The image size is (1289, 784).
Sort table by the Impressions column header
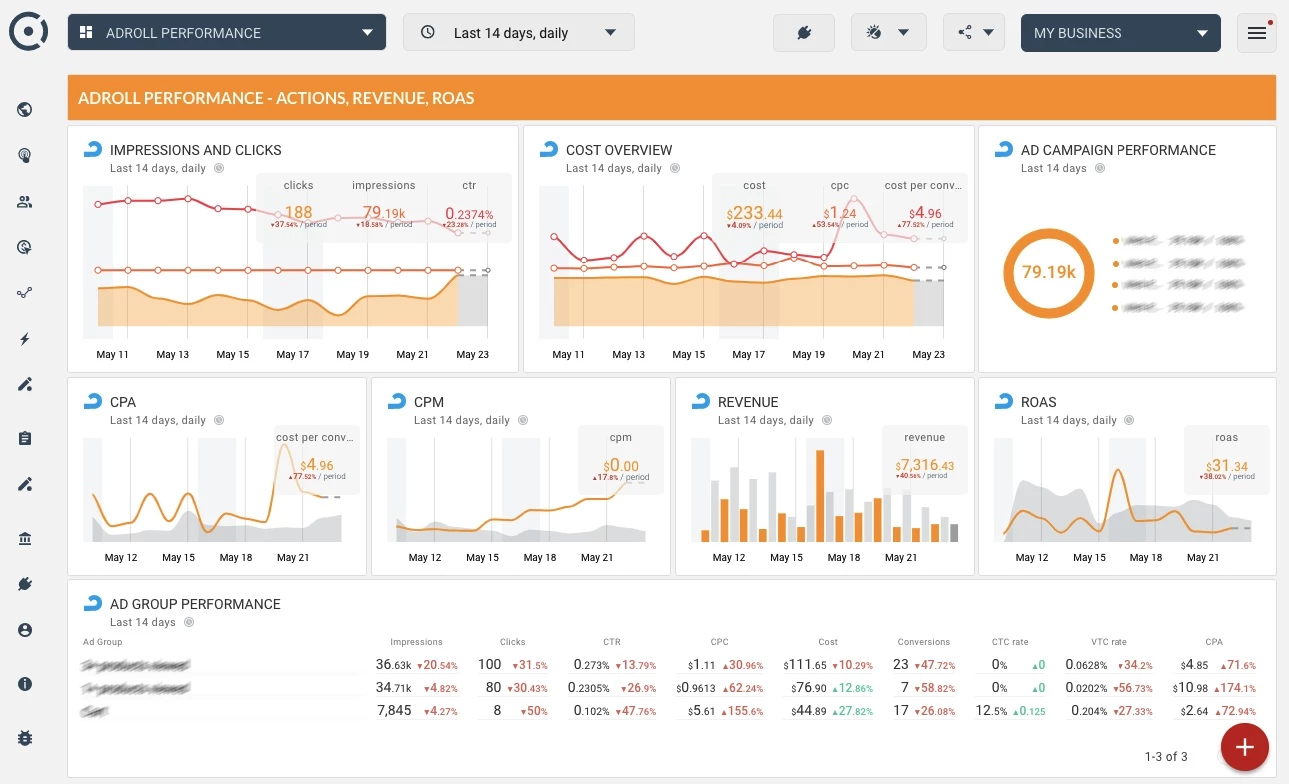416,642
